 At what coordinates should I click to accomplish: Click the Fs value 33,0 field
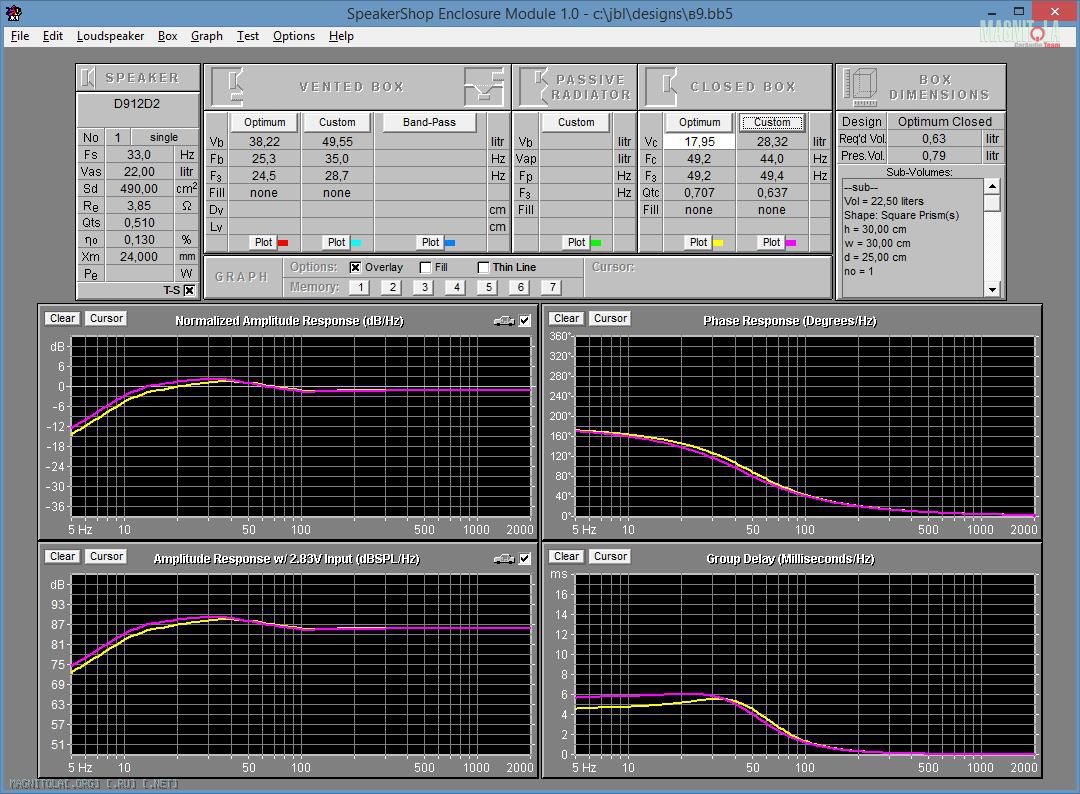click(x=139, y=155)
